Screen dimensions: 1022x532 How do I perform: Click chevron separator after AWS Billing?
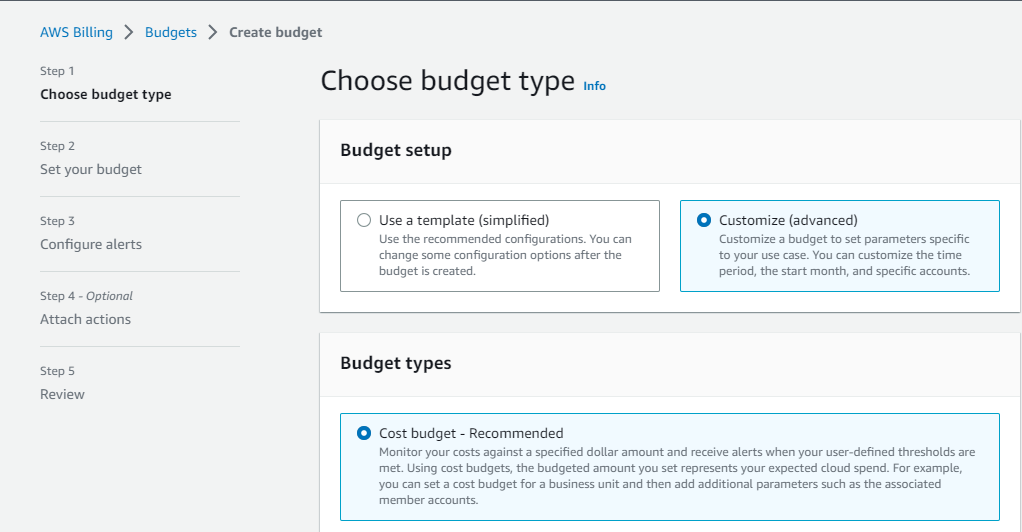[x=129, y=32]
